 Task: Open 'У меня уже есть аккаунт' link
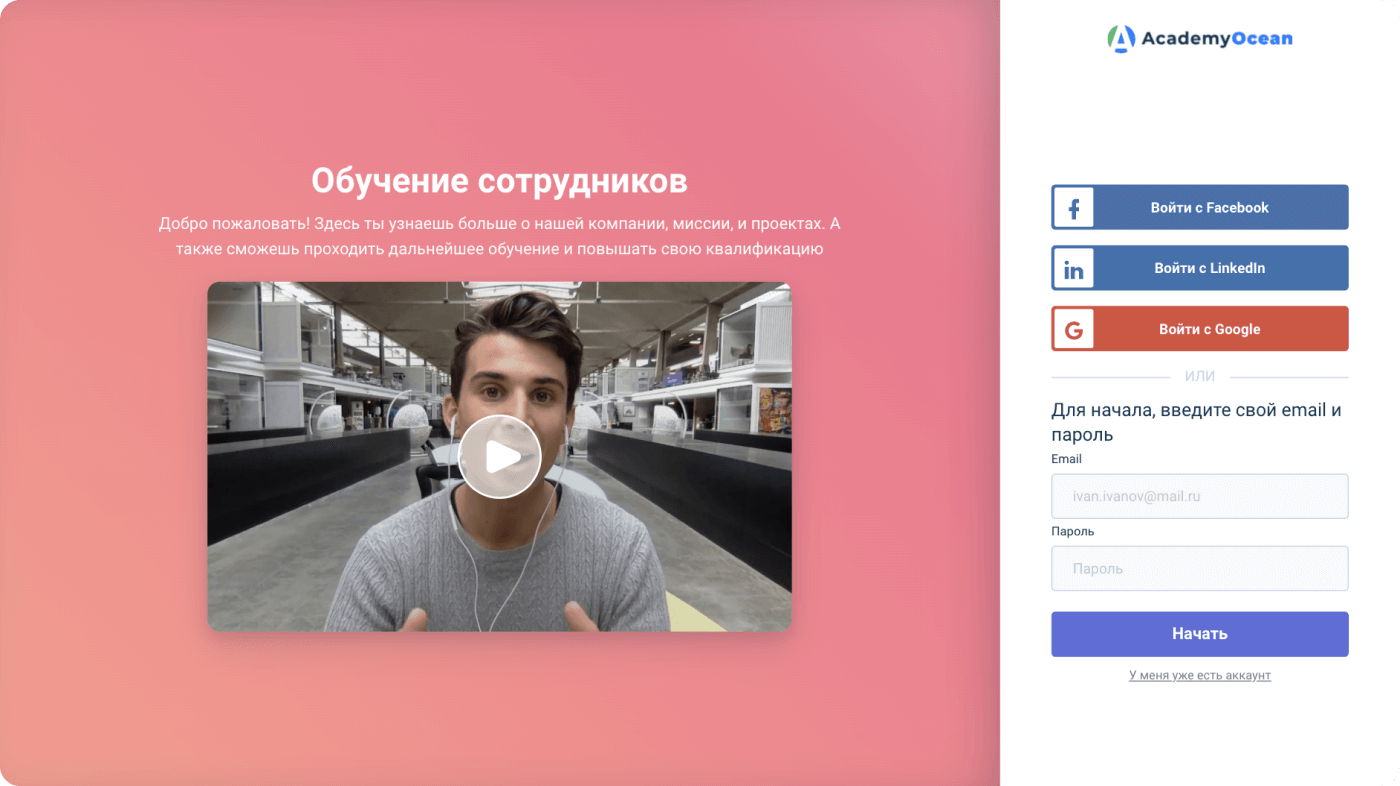(1200, 675)
